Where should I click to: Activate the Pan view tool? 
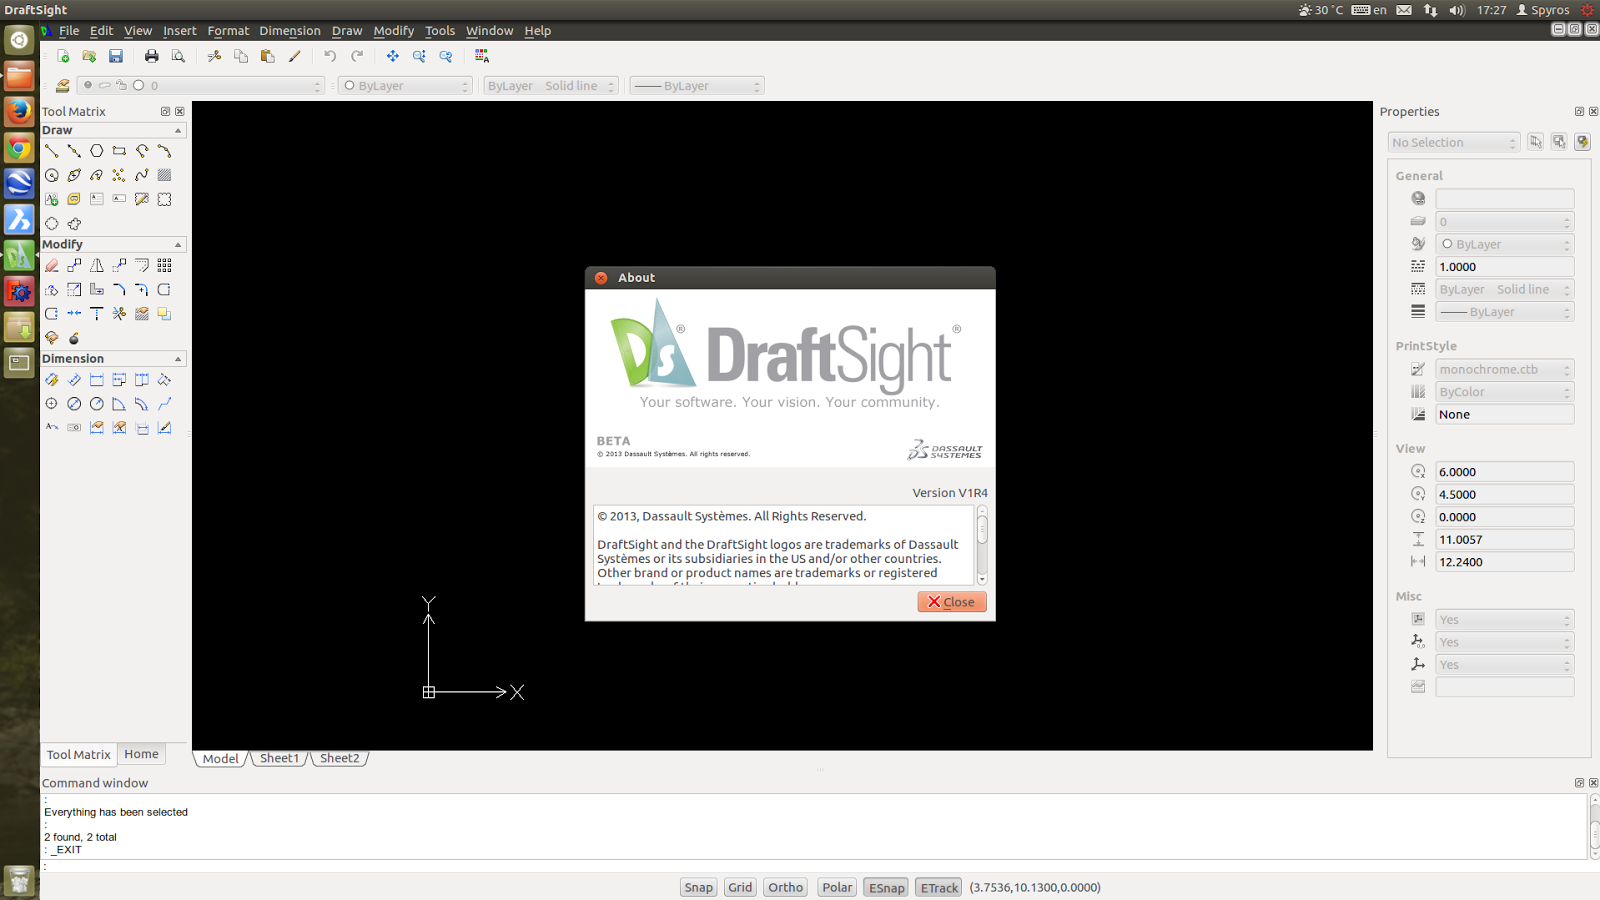pyautogui.click(x=393, y=56)
